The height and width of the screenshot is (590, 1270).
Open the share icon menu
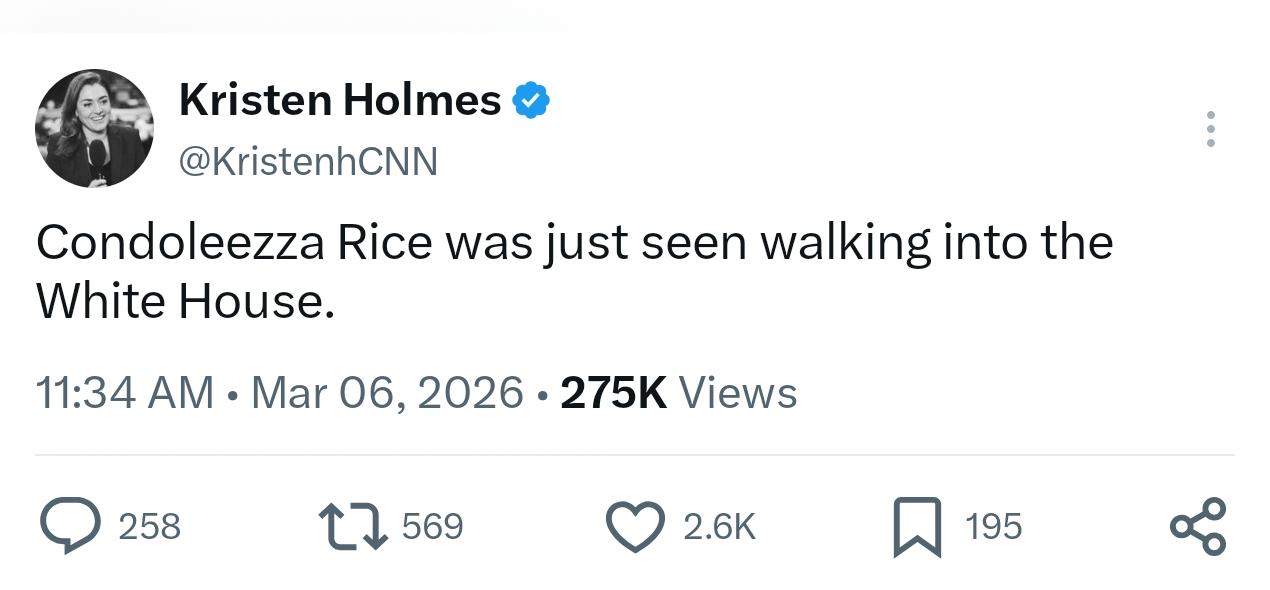click(x=1197, y=527)
